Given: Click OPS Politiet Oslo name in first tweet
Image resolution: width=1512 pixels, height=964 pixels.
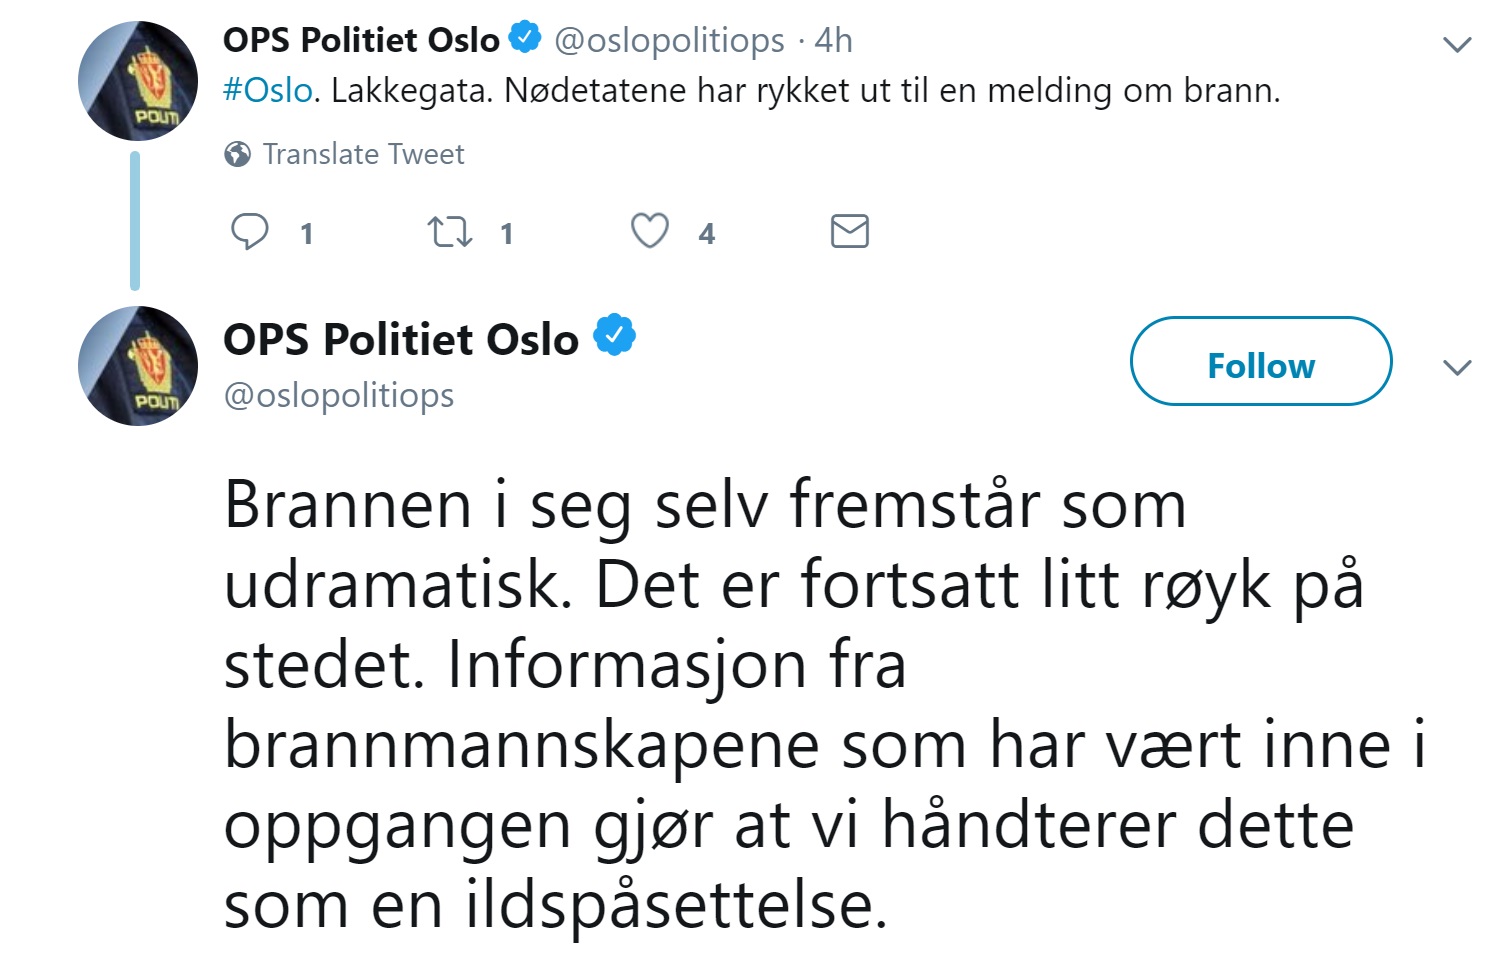Looking at the screenshot, I should [361, 40].
